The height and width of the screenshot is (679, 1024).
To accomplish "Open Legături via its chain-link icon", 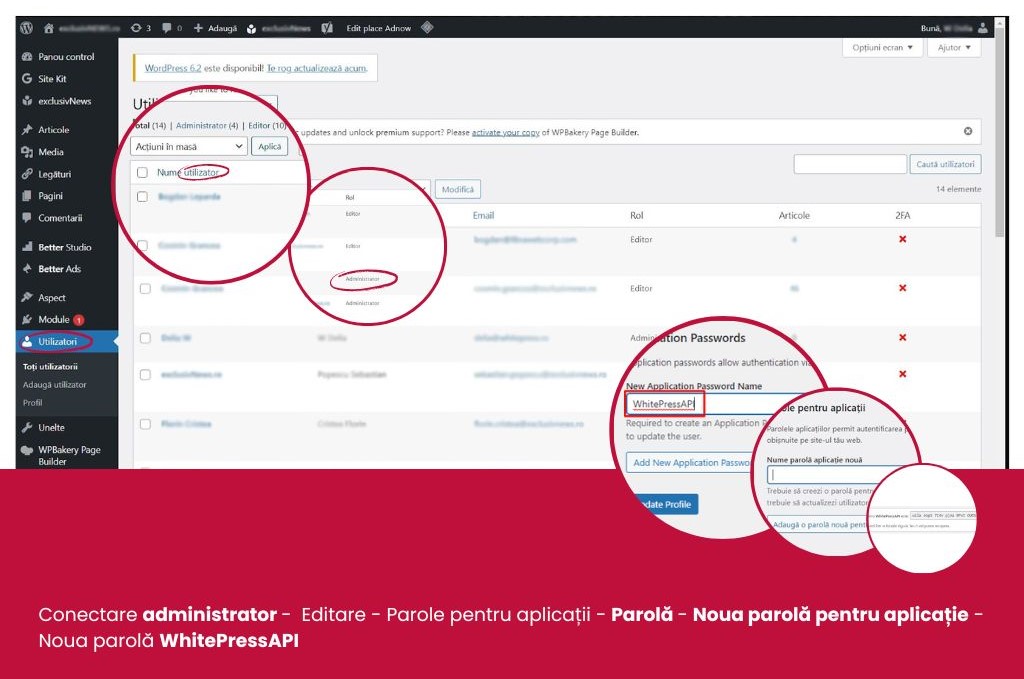I will tap(27, 174).
